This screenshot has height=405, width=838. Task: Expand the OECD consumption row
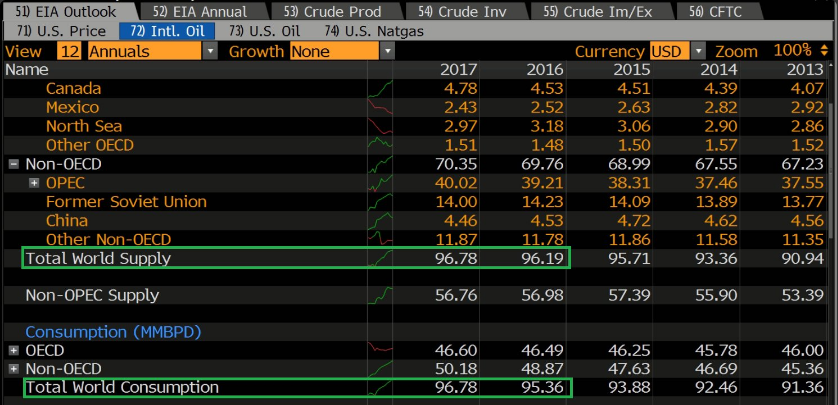coord(14,351)
